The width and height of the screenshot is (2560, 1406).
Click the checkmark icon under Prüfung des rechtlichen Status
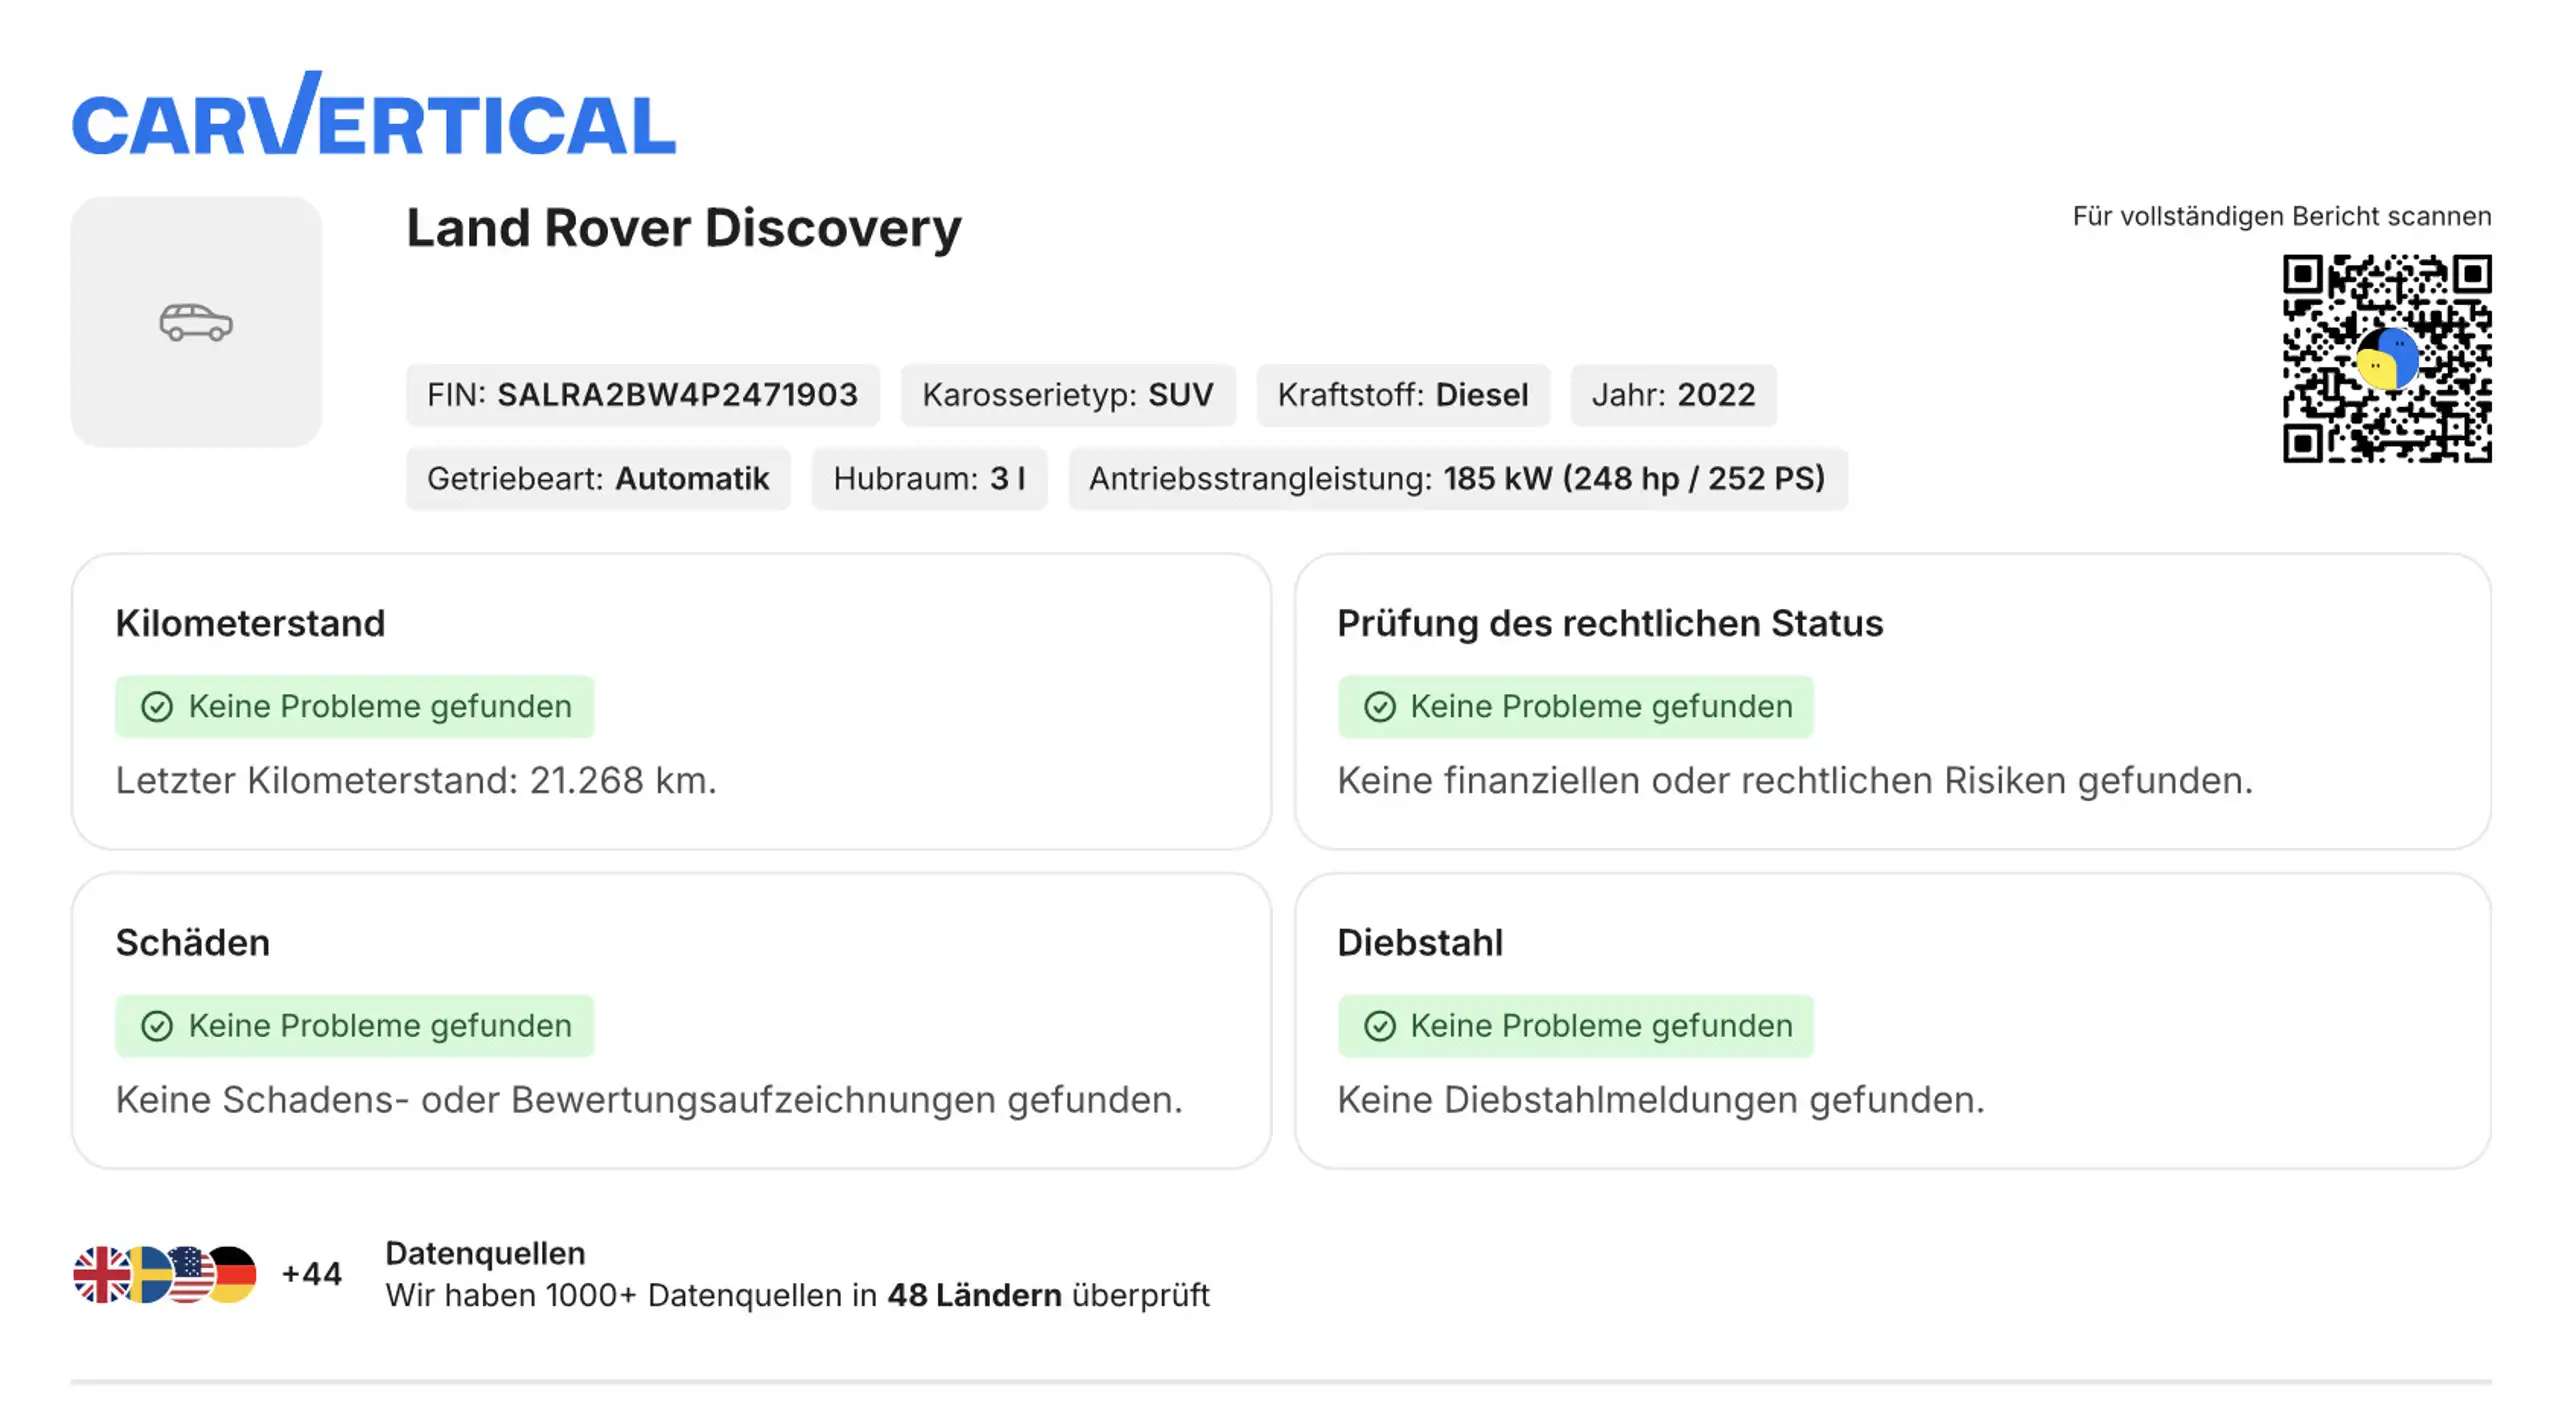coord(1380,707)
